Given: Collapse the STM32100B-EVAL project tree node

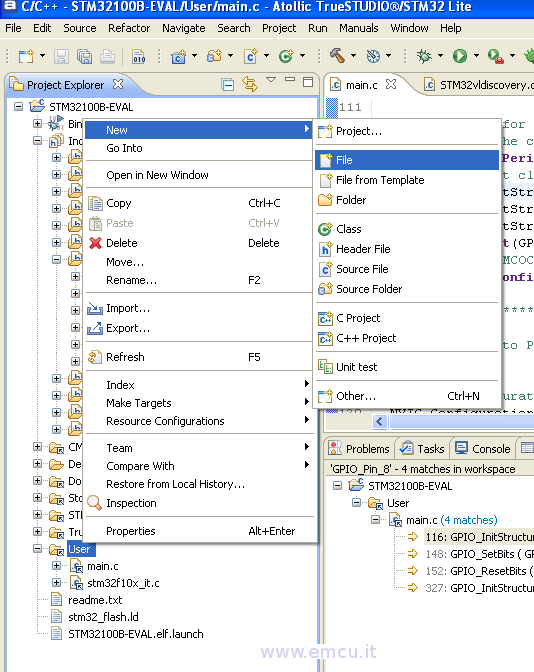Looking at the screenshot, I should (x=18, y=106).
